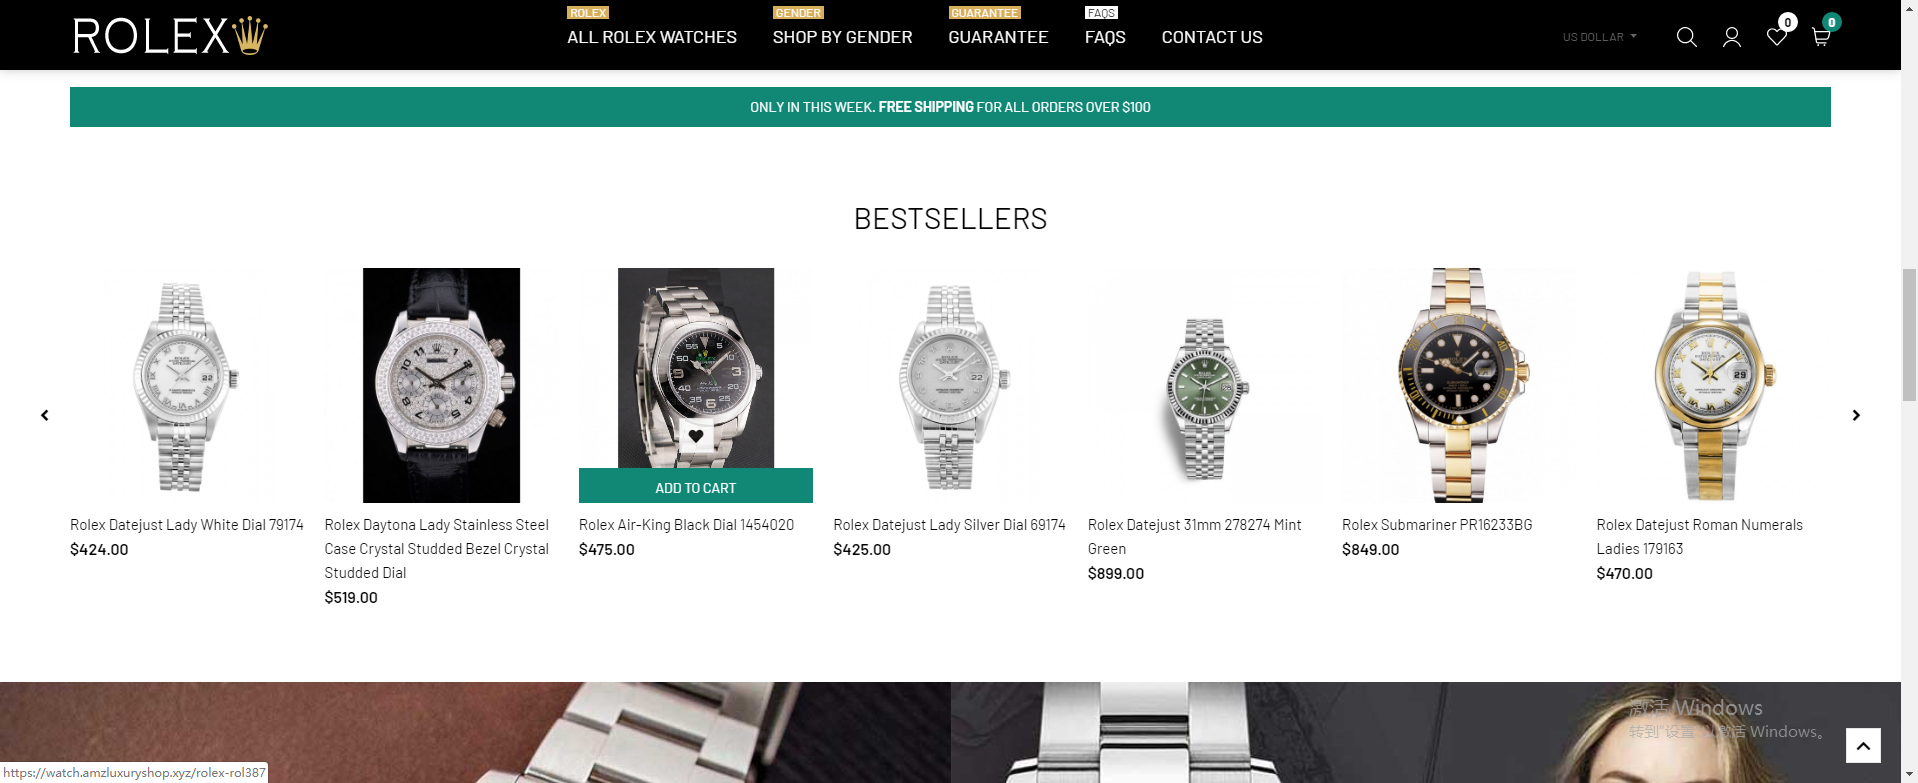Open Rolex Submariner PR16233BG product link
Image resolution: width=1918 pixels, height=783 pixels.
pyautogui.click(x=1437, y=525)
